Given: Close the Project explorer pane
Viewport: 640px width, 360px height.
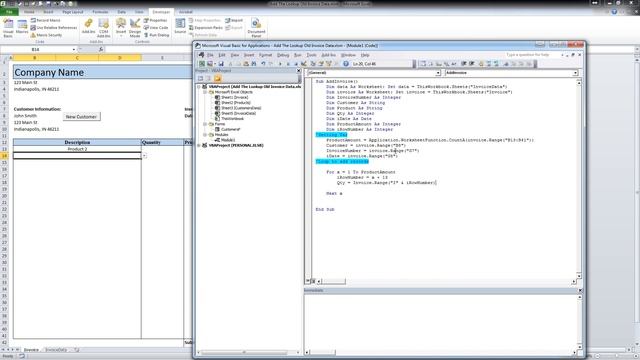Looking at the screenshot, I should coord(298,71).
